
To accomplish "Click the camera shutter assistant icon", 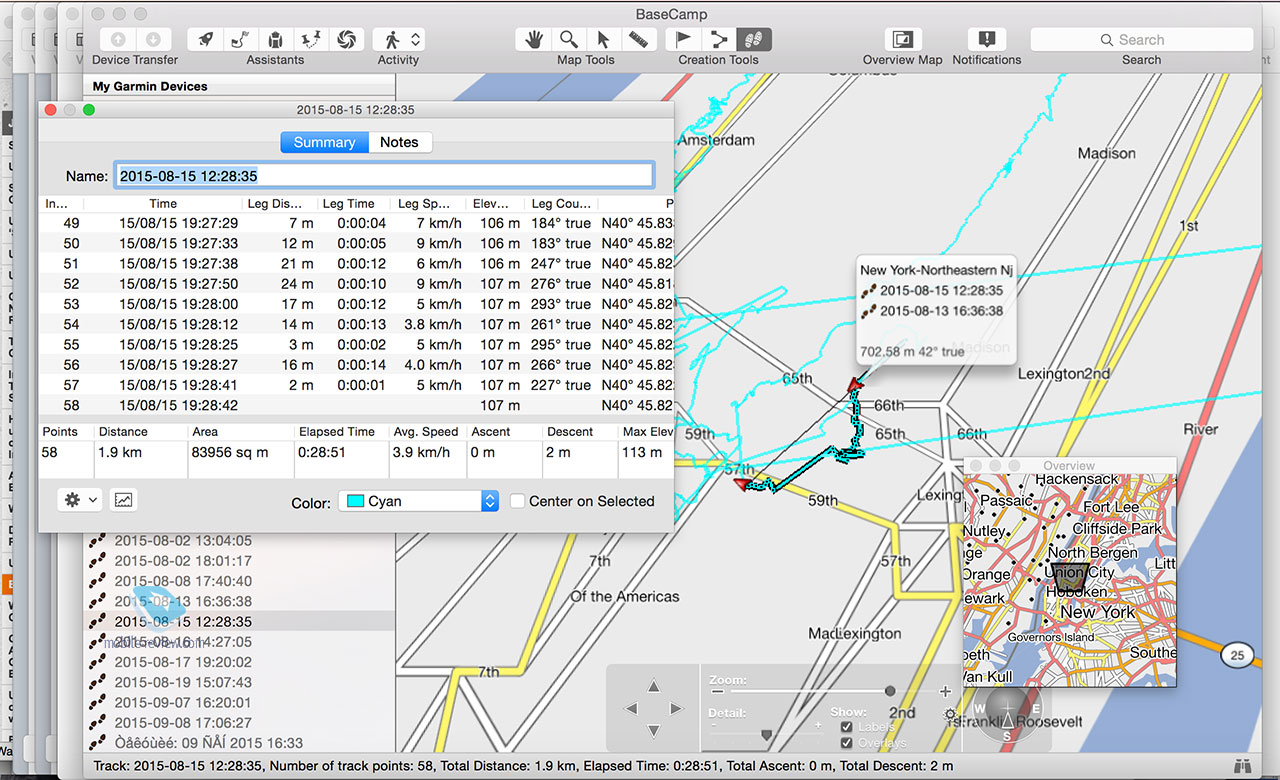I will coord(346,39).
